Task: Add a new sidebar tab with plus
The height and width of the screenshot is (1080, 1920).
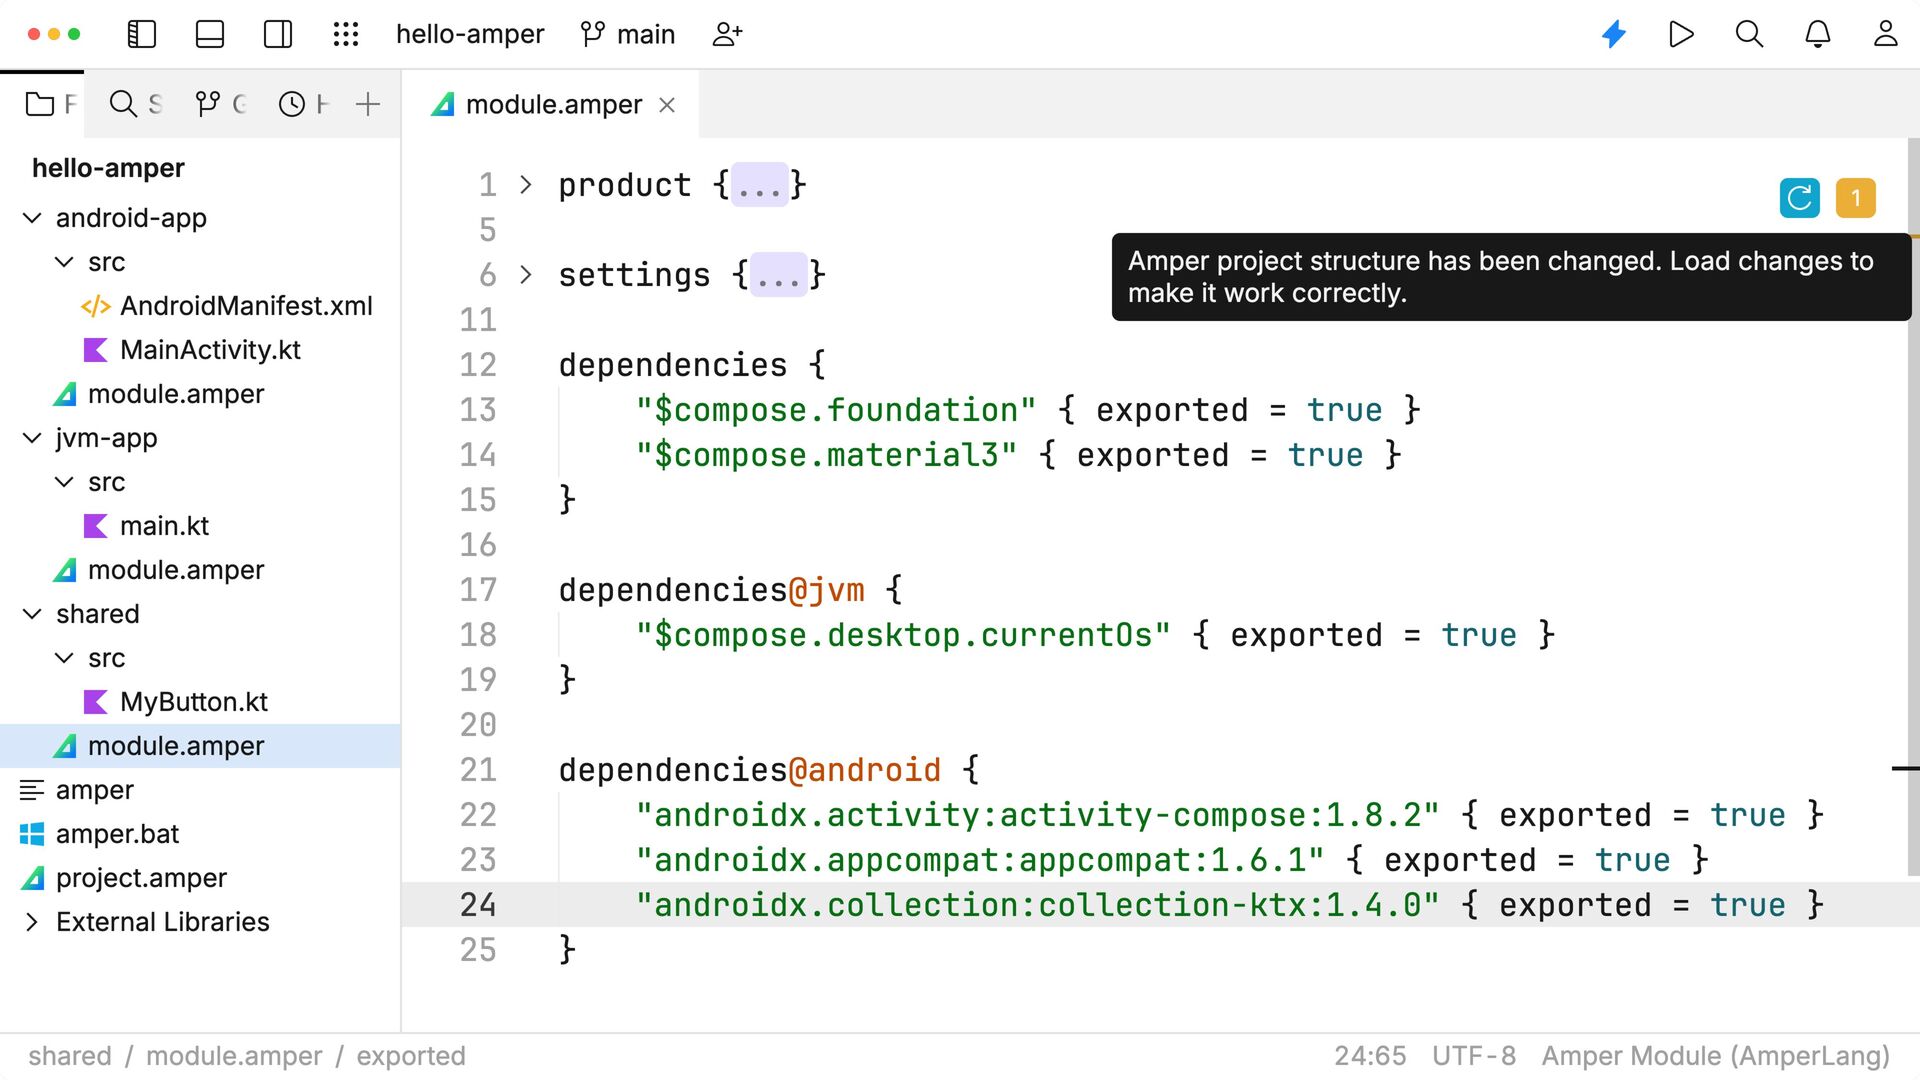Action: [x=368, y=104]
